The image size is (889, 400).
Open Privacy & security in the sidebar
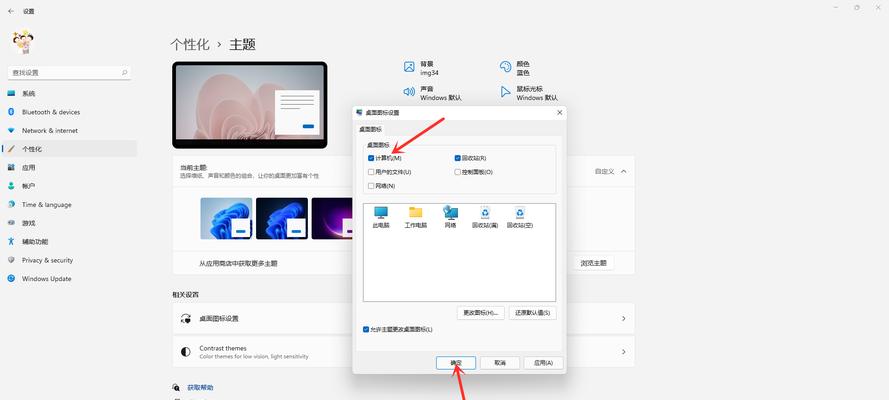point(69,260)
